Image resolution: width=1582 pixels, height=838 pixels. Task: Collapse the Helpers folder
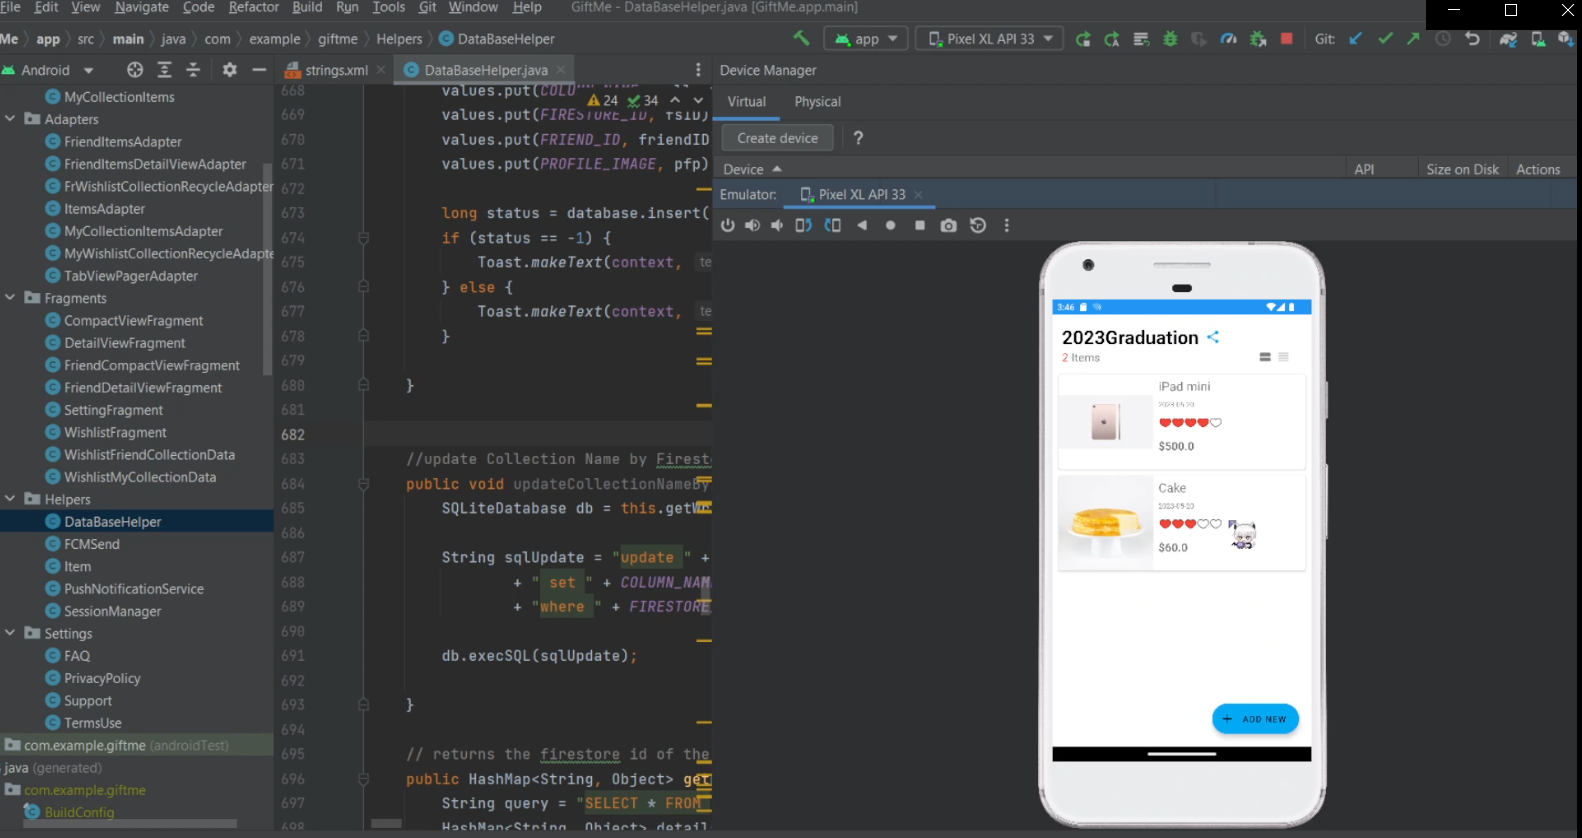point(10,499)
